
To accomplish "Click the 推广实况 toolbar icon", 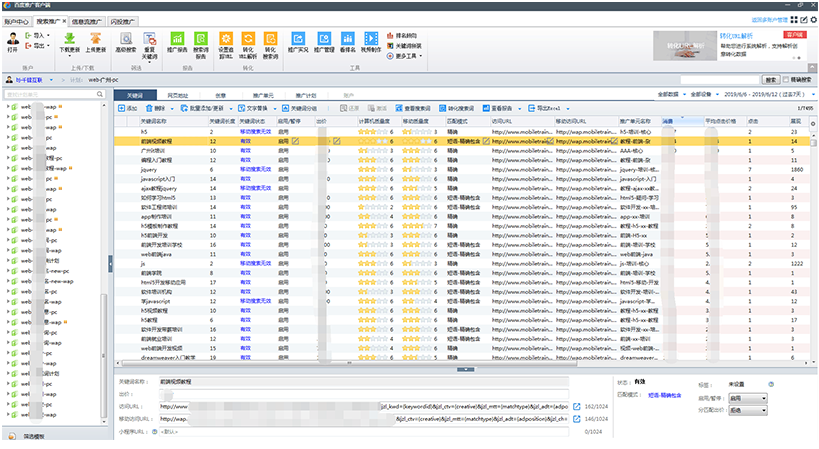I will pyautogui.click(x=298, y=40).
